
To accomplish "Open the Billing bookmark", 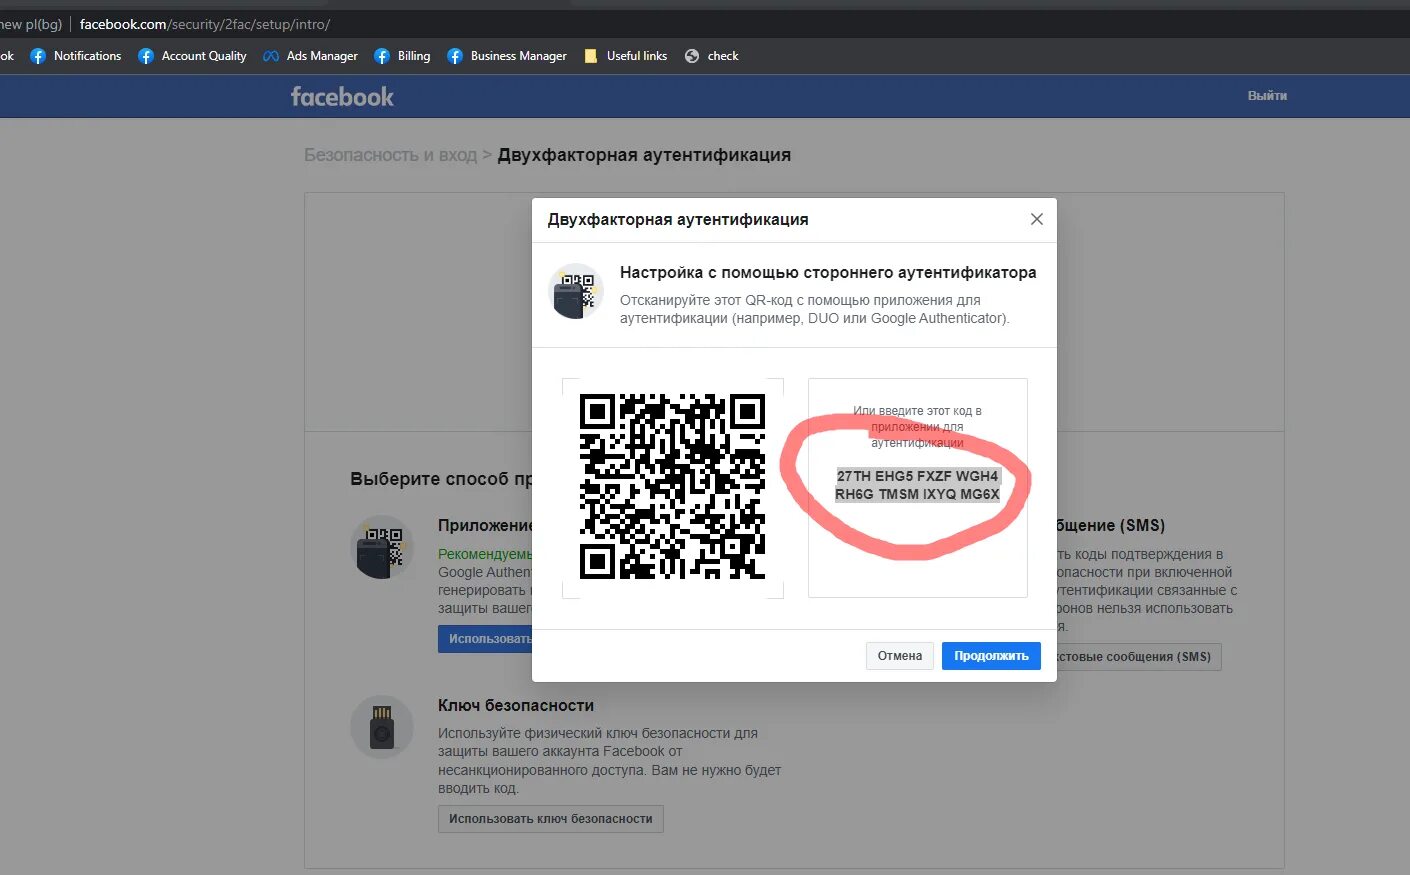I will [x=402, y=56].
